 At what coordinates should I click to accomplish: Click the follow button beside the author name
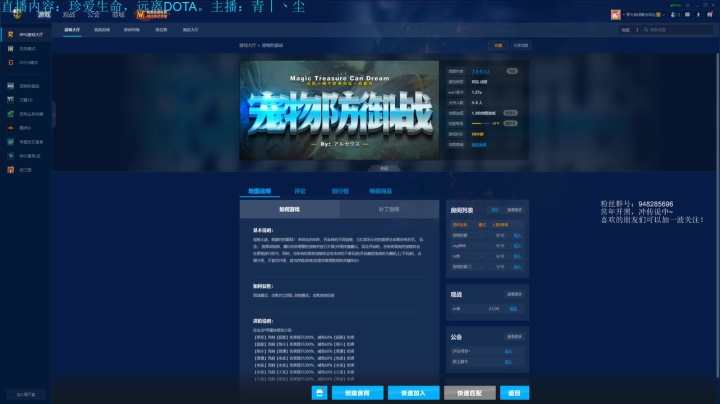512,71
